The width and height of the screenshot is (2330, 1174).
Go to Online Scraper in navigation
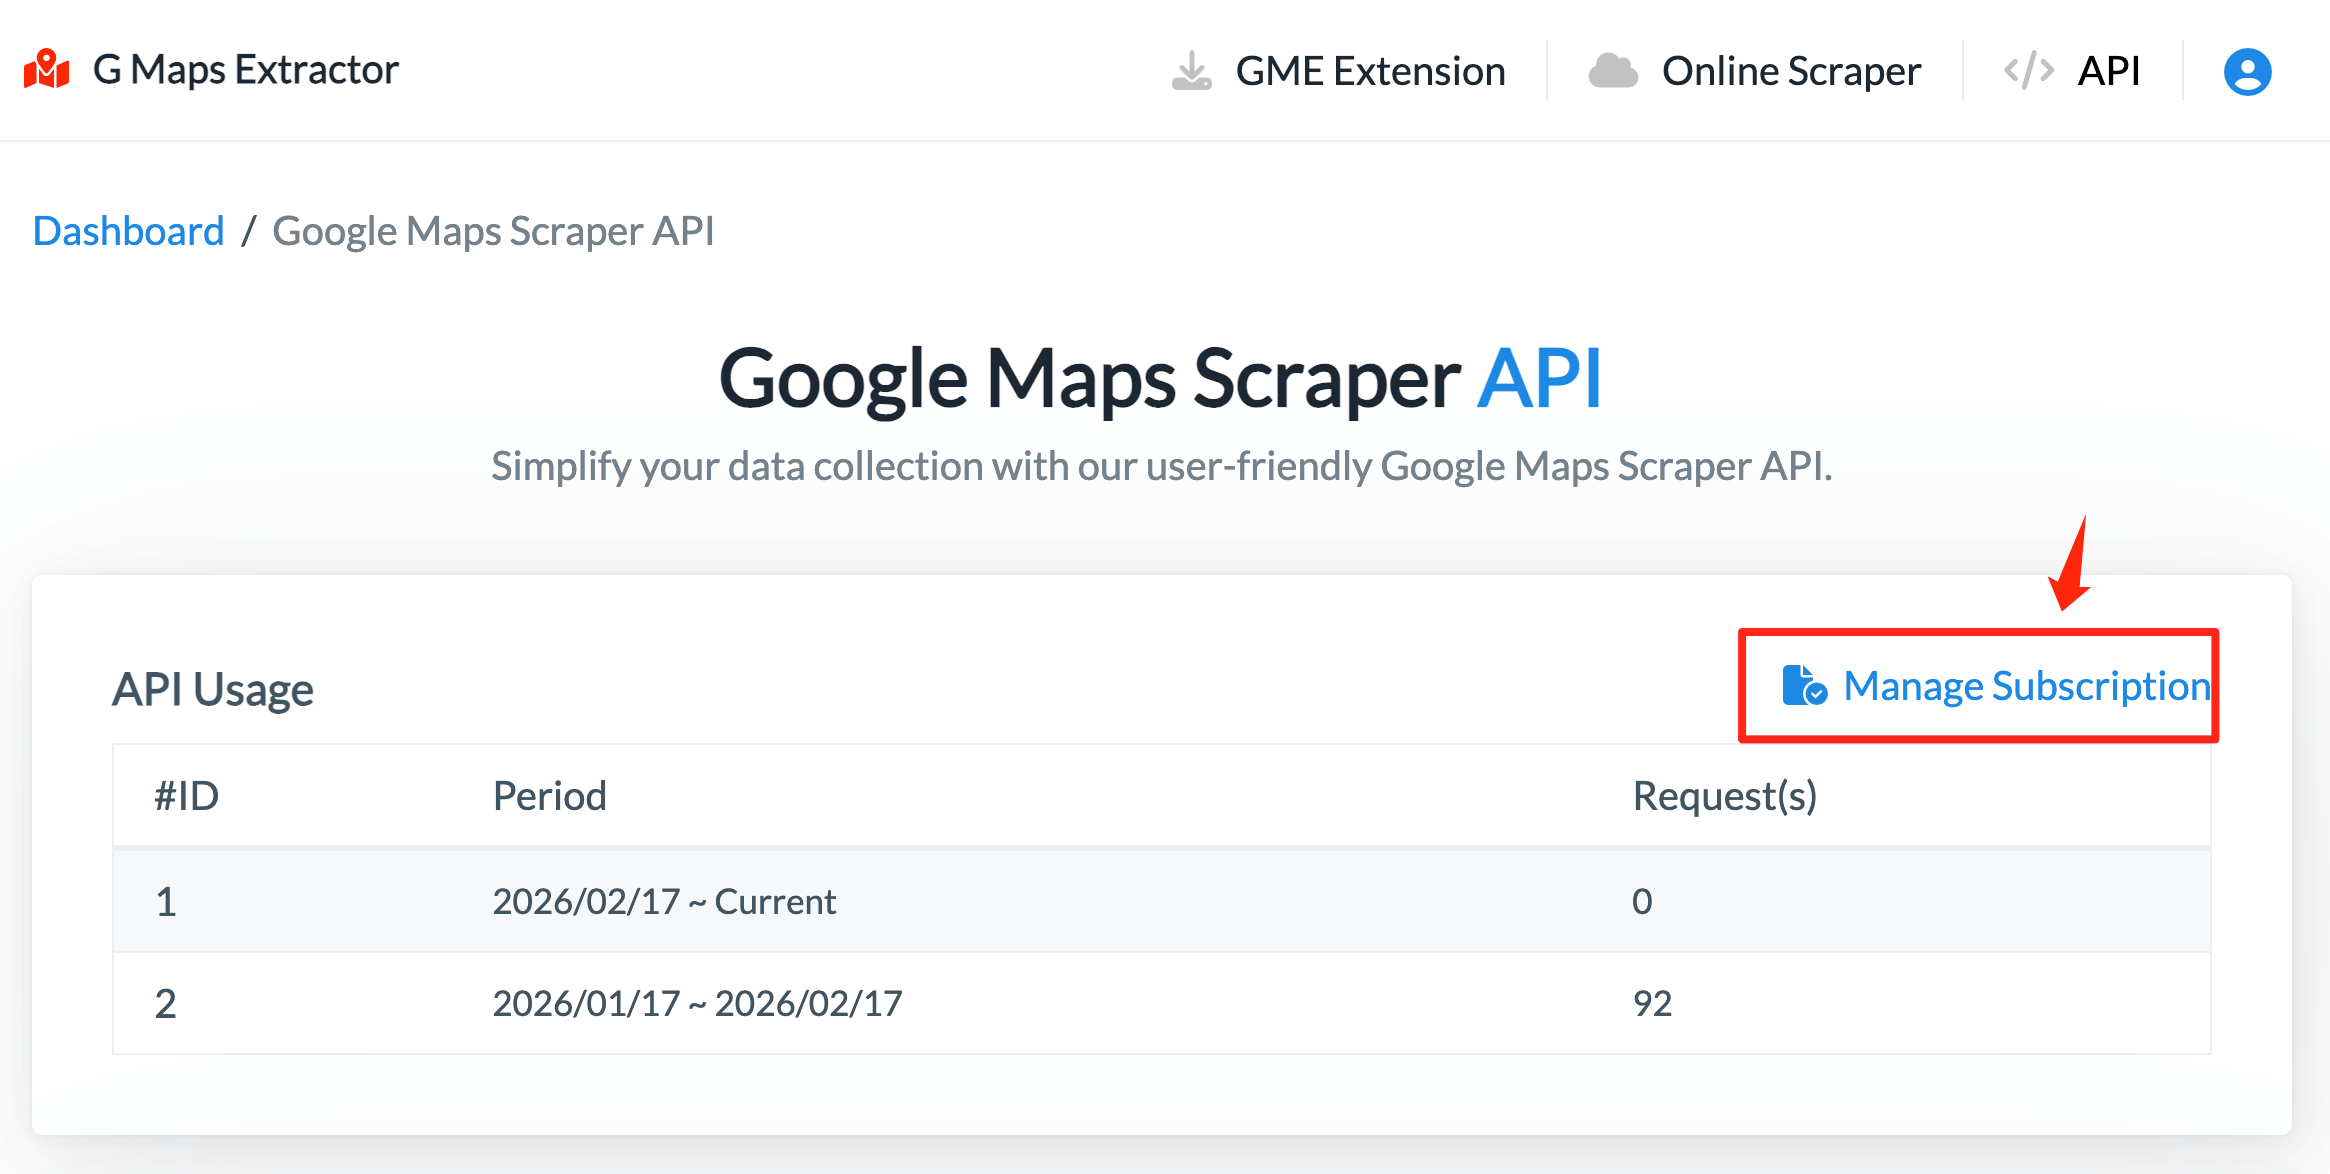1790,71
